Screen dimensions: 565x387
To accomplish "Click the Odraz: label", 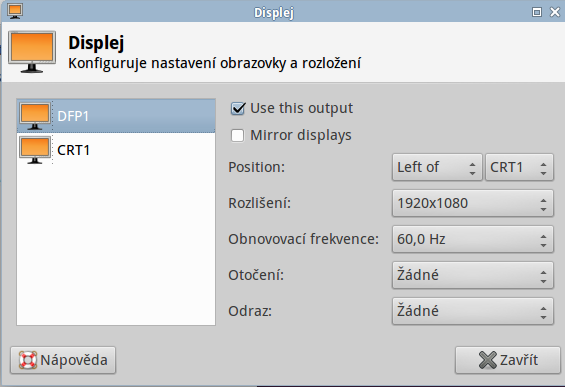I will [x=250, y=311].
